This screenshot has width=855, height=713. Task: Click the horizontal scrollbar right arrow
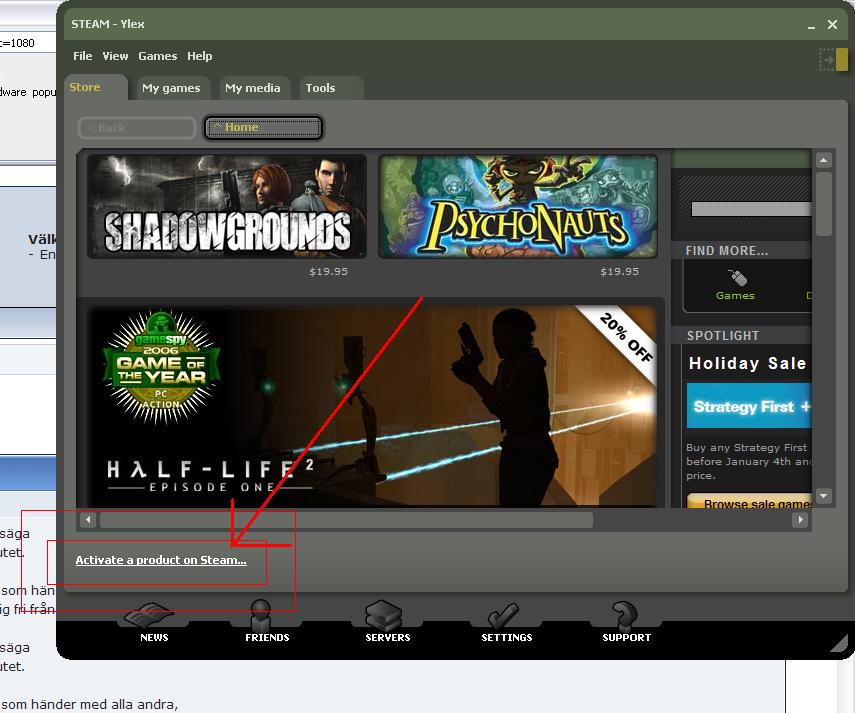pos(800,519)
